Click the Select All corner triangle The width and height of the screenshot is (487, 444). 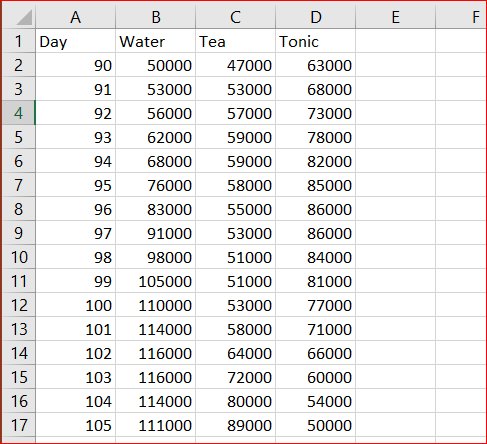click(24, 17)
